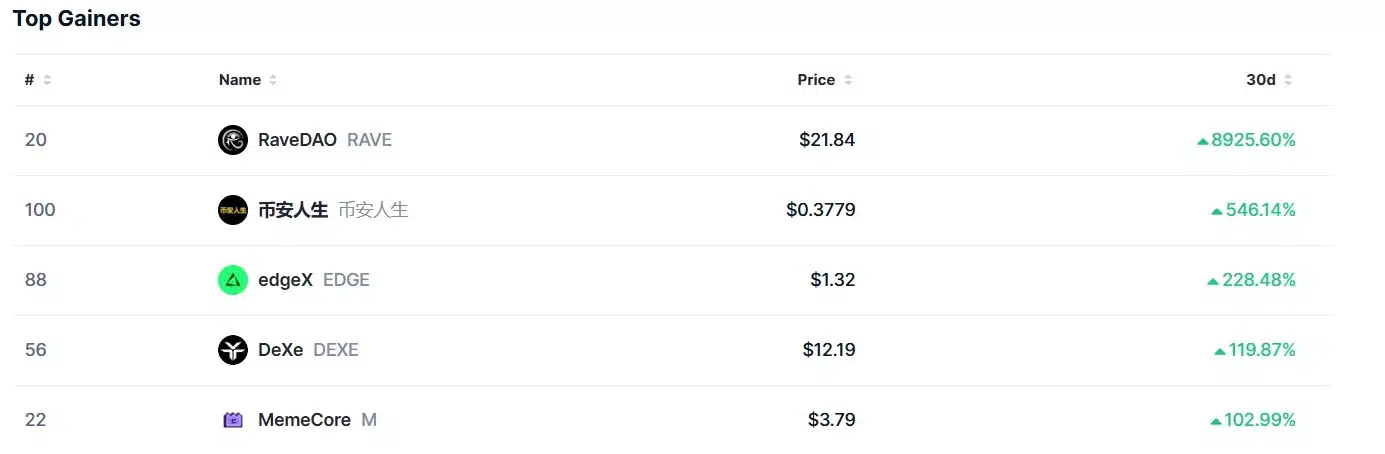
Task: Sort by rank using # sort arrows
Action: pyautogui.click(x=47, y=80)
